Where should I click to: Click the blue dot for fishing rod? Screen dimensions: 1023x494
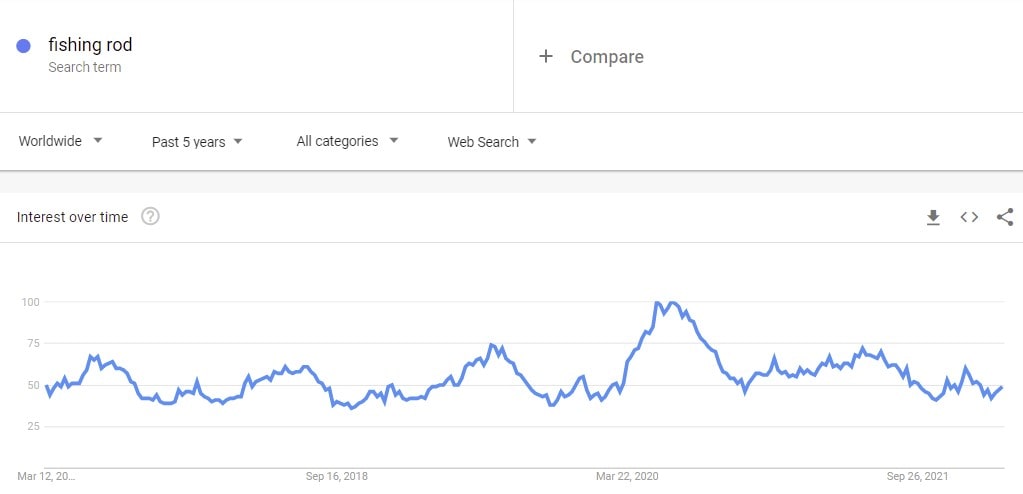click(x=23, y=46)
